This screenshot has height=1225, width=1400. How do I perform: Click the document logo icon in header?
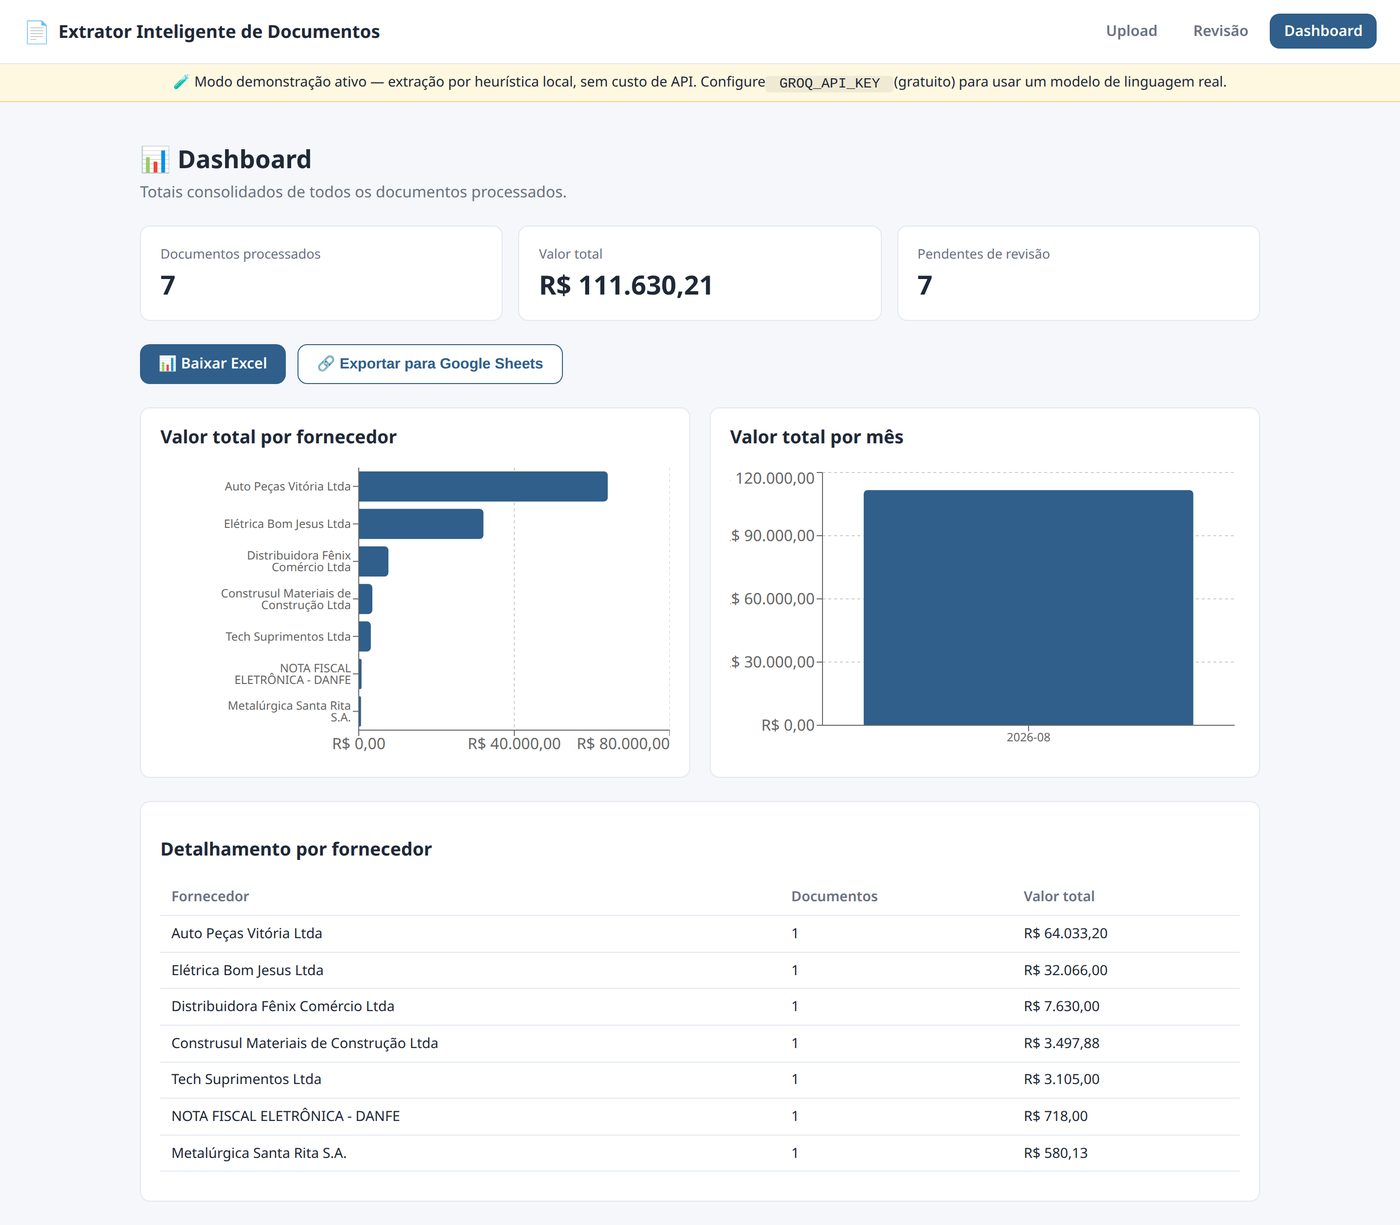click(36, 32)
